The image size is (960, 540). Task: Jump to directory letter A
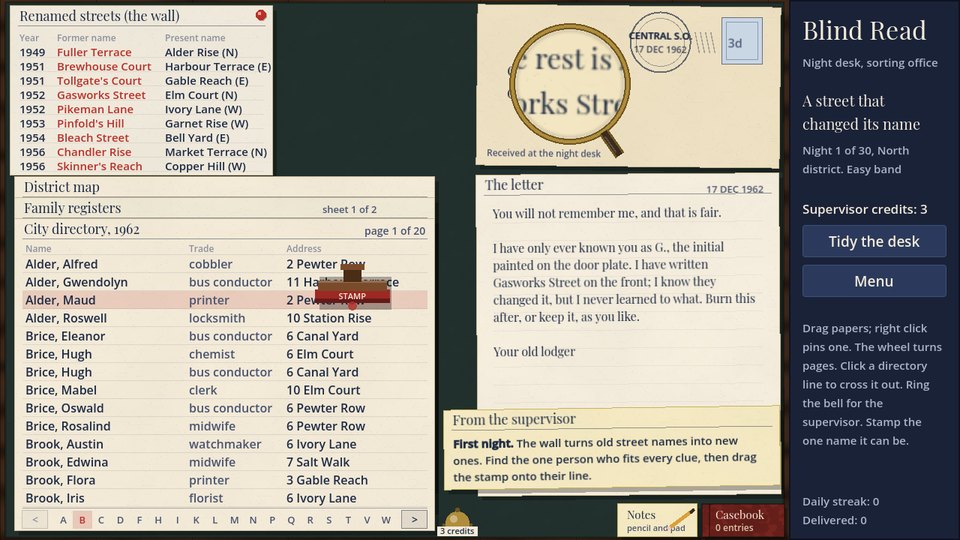click(x=63, y=520)
